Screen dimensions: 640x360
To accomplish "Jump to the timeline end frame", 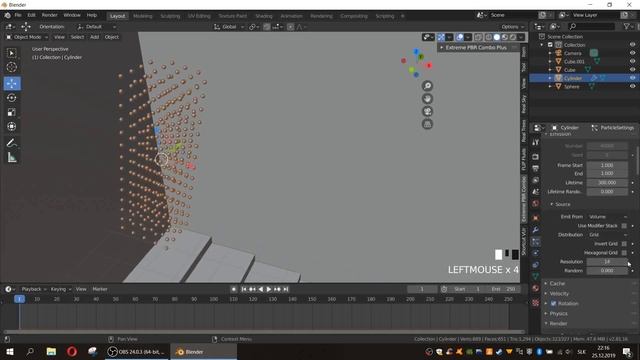I will point(286,289).
